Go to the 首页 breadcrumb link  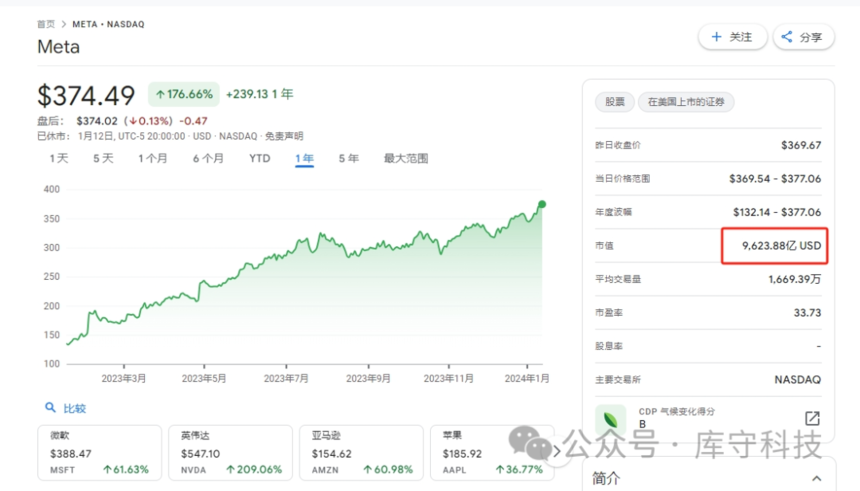click(46, 24)
